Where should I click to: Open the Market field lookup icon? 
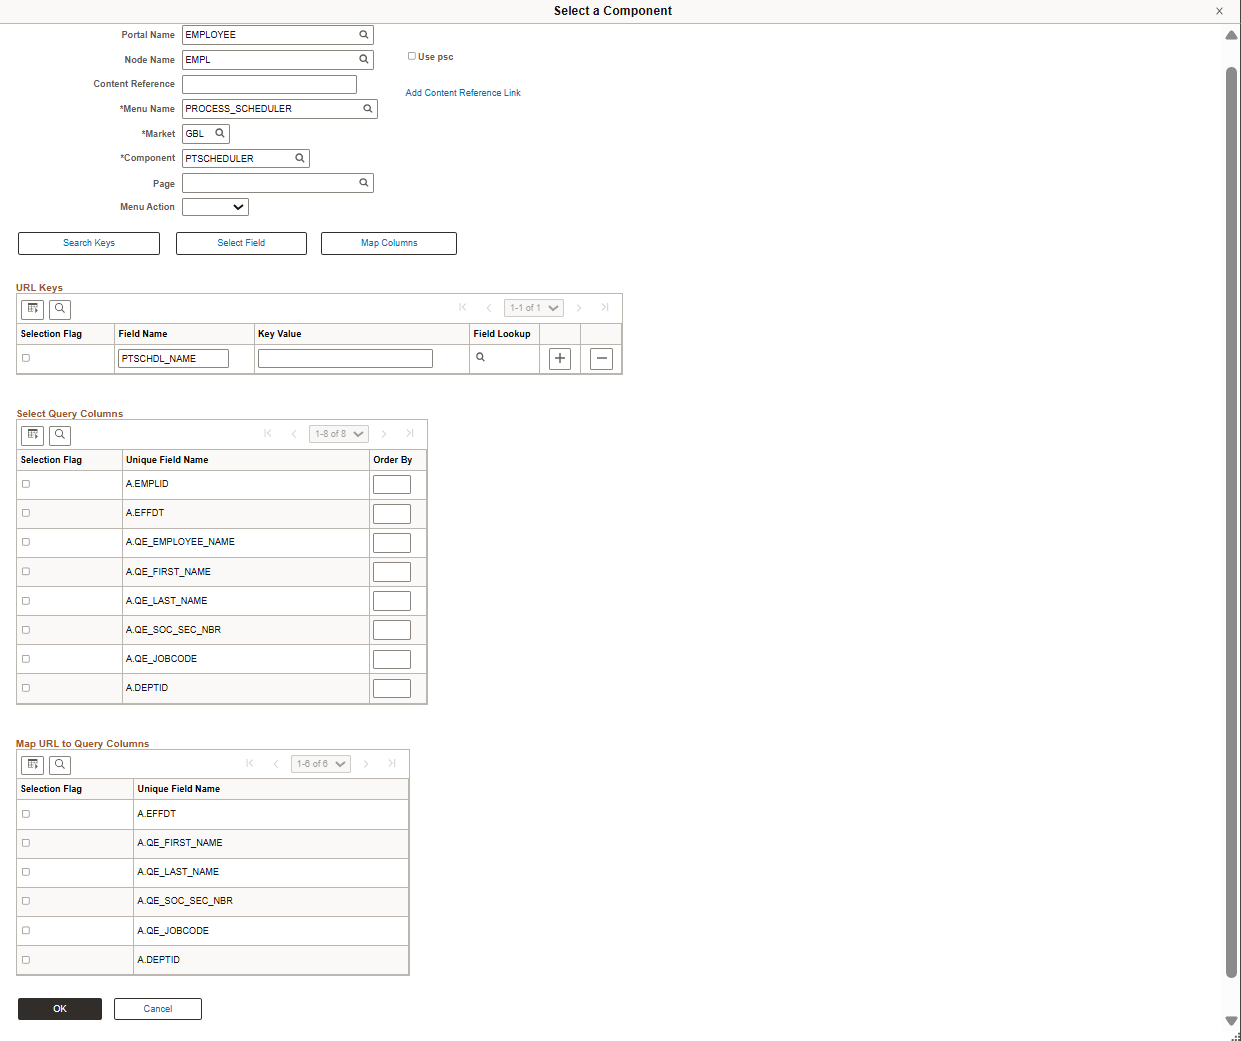tap(219, 132)
